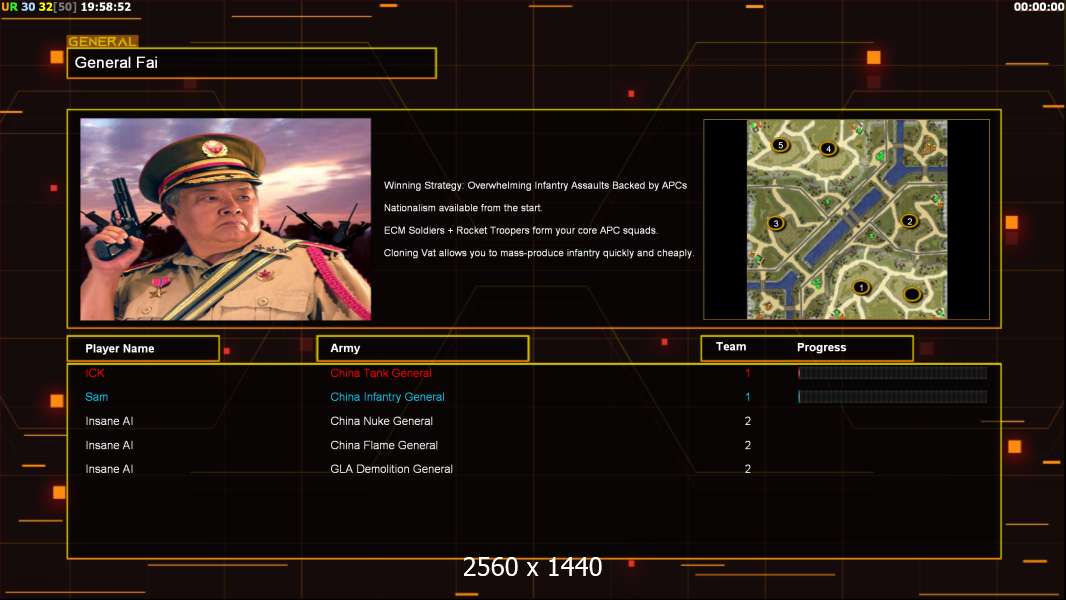Click the loading progress bar for ICK
This screenshot has height=600, width=1066.
click(892, 373)
